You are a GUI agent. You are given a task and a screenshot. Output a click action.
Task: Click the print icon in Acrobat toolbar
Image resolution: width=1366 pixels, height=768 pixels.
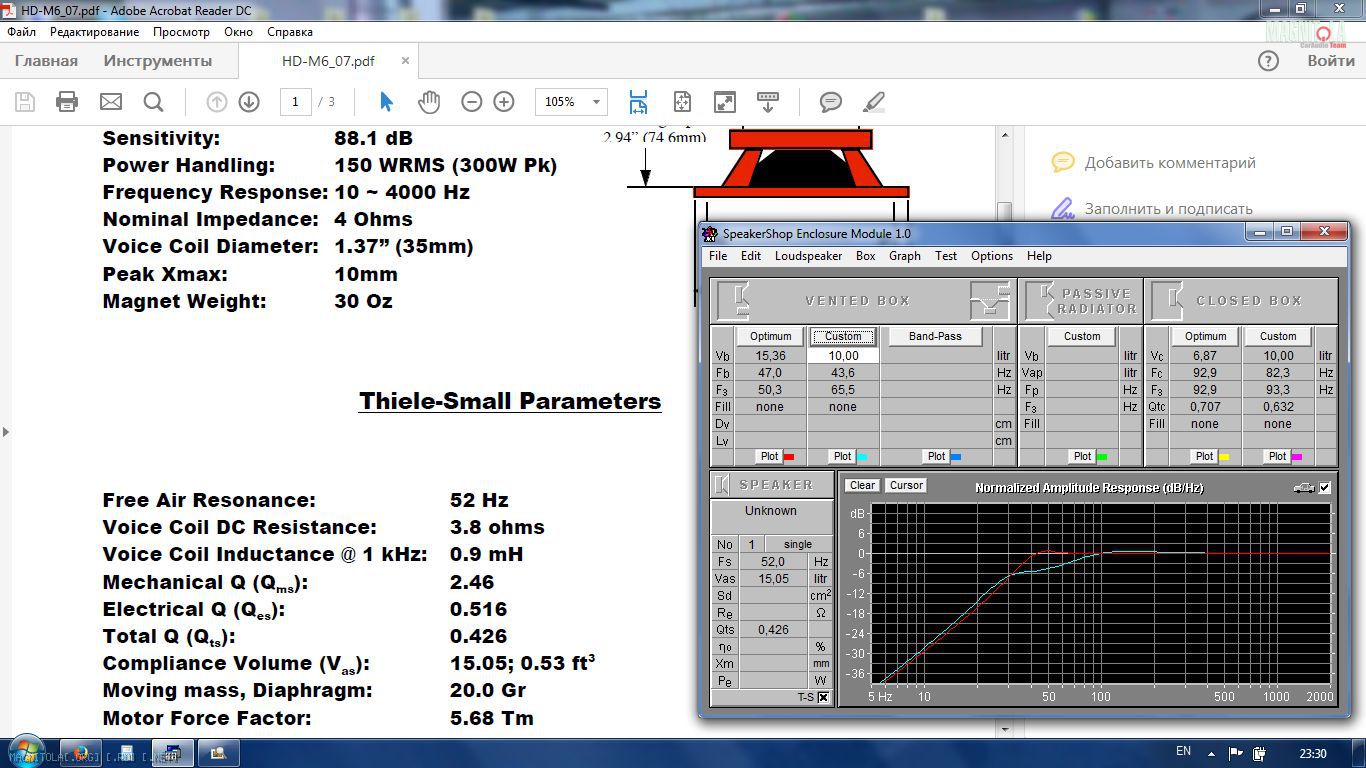[x=67, y=102]
